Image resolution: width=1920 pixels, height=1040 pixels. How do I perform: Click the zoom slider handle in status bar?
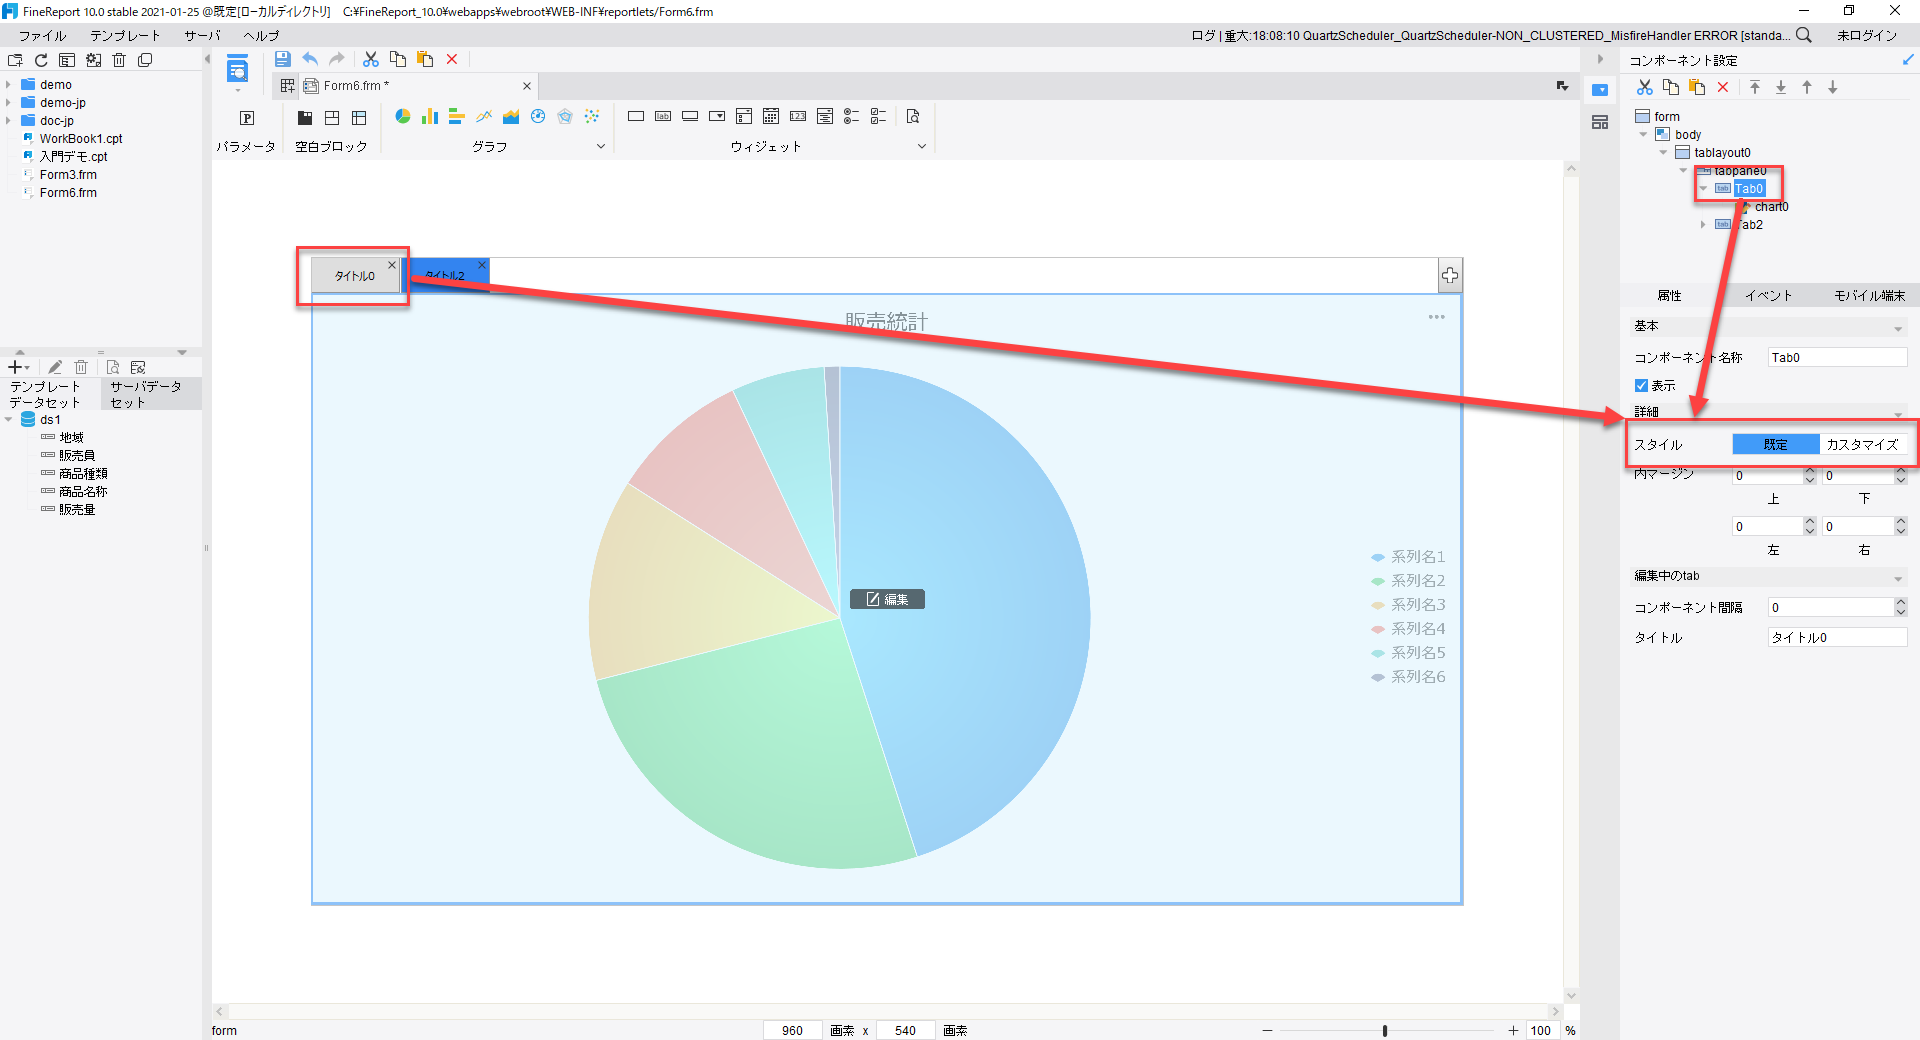[x=1385, y=1031]
